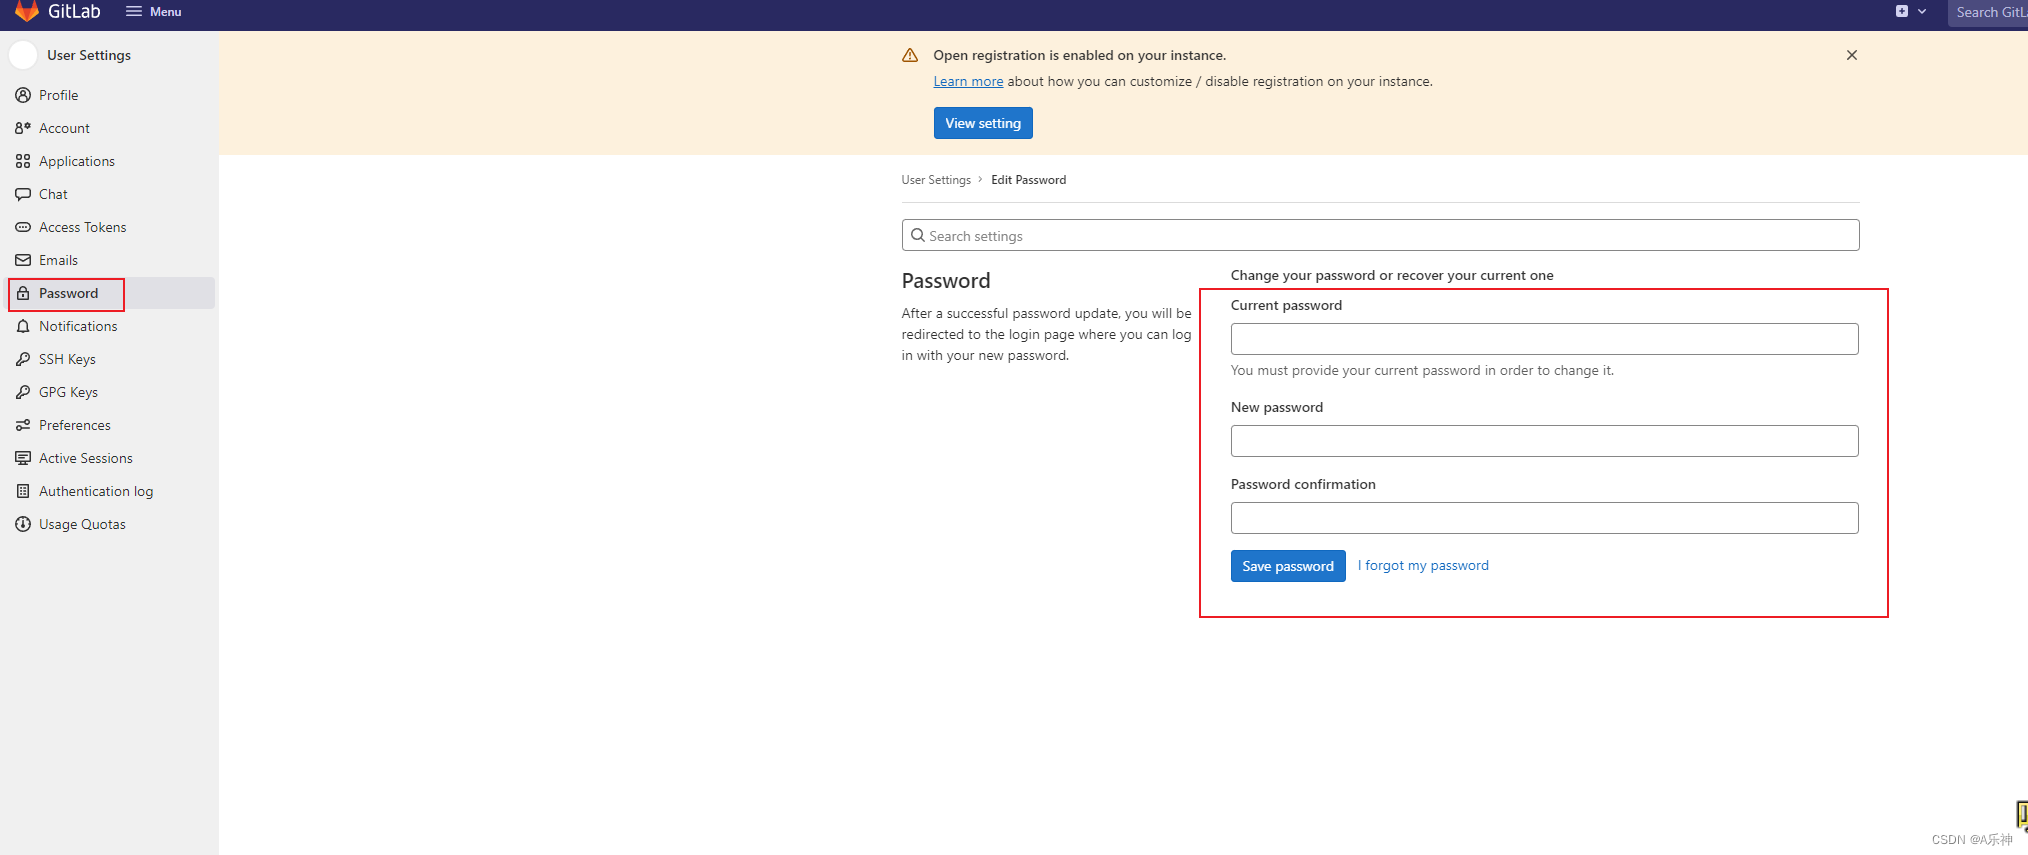2028x855 pixels.
Task: Navigate to GPG Keys
Action: [x=110, y=392]
